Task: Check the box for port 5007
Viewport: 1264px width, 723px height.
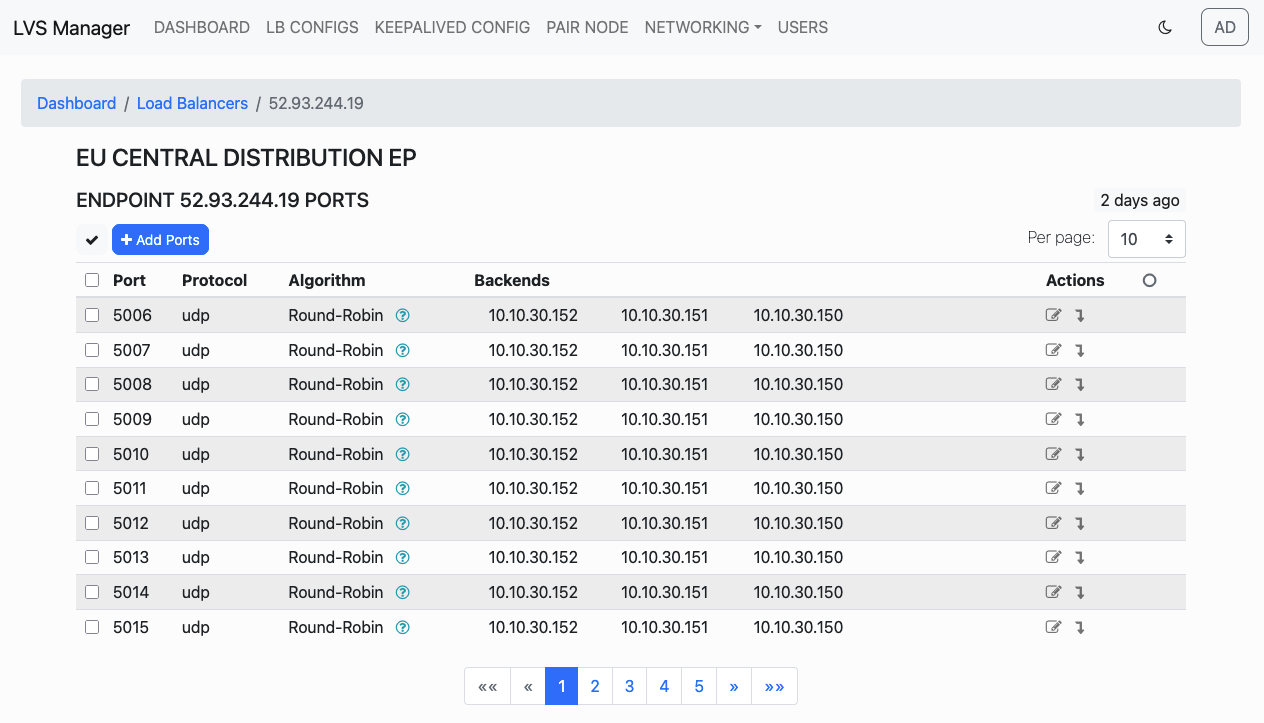Action: pos(92,350)
